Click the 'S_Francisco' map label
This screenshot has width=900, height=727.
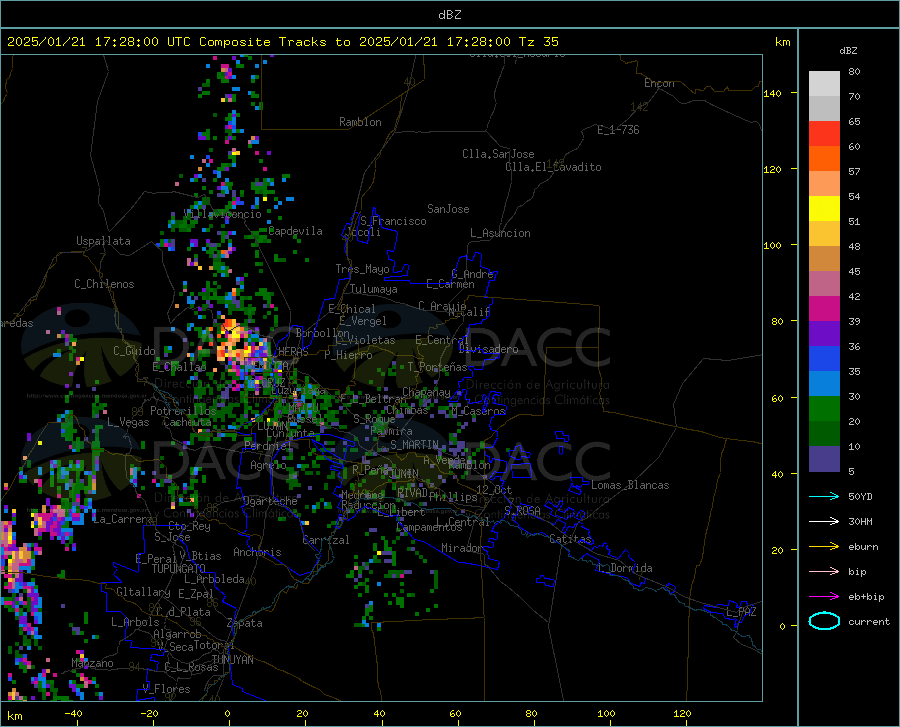pos(393,221)
